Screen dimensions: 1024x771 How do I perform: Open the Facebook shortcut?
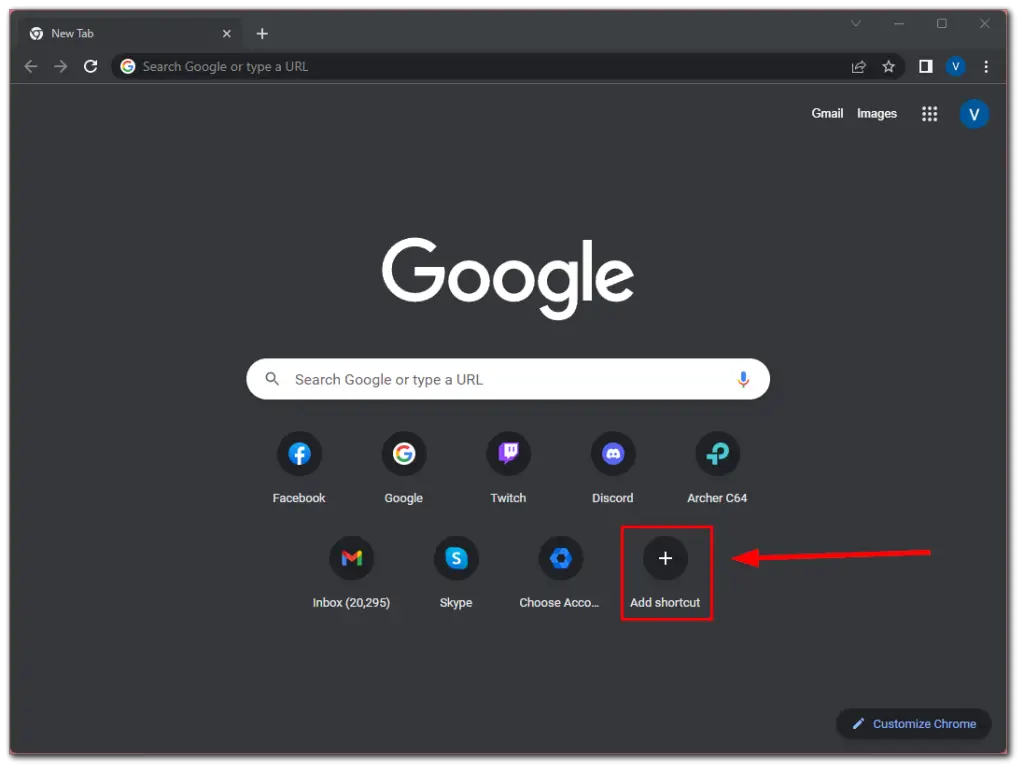299,453
